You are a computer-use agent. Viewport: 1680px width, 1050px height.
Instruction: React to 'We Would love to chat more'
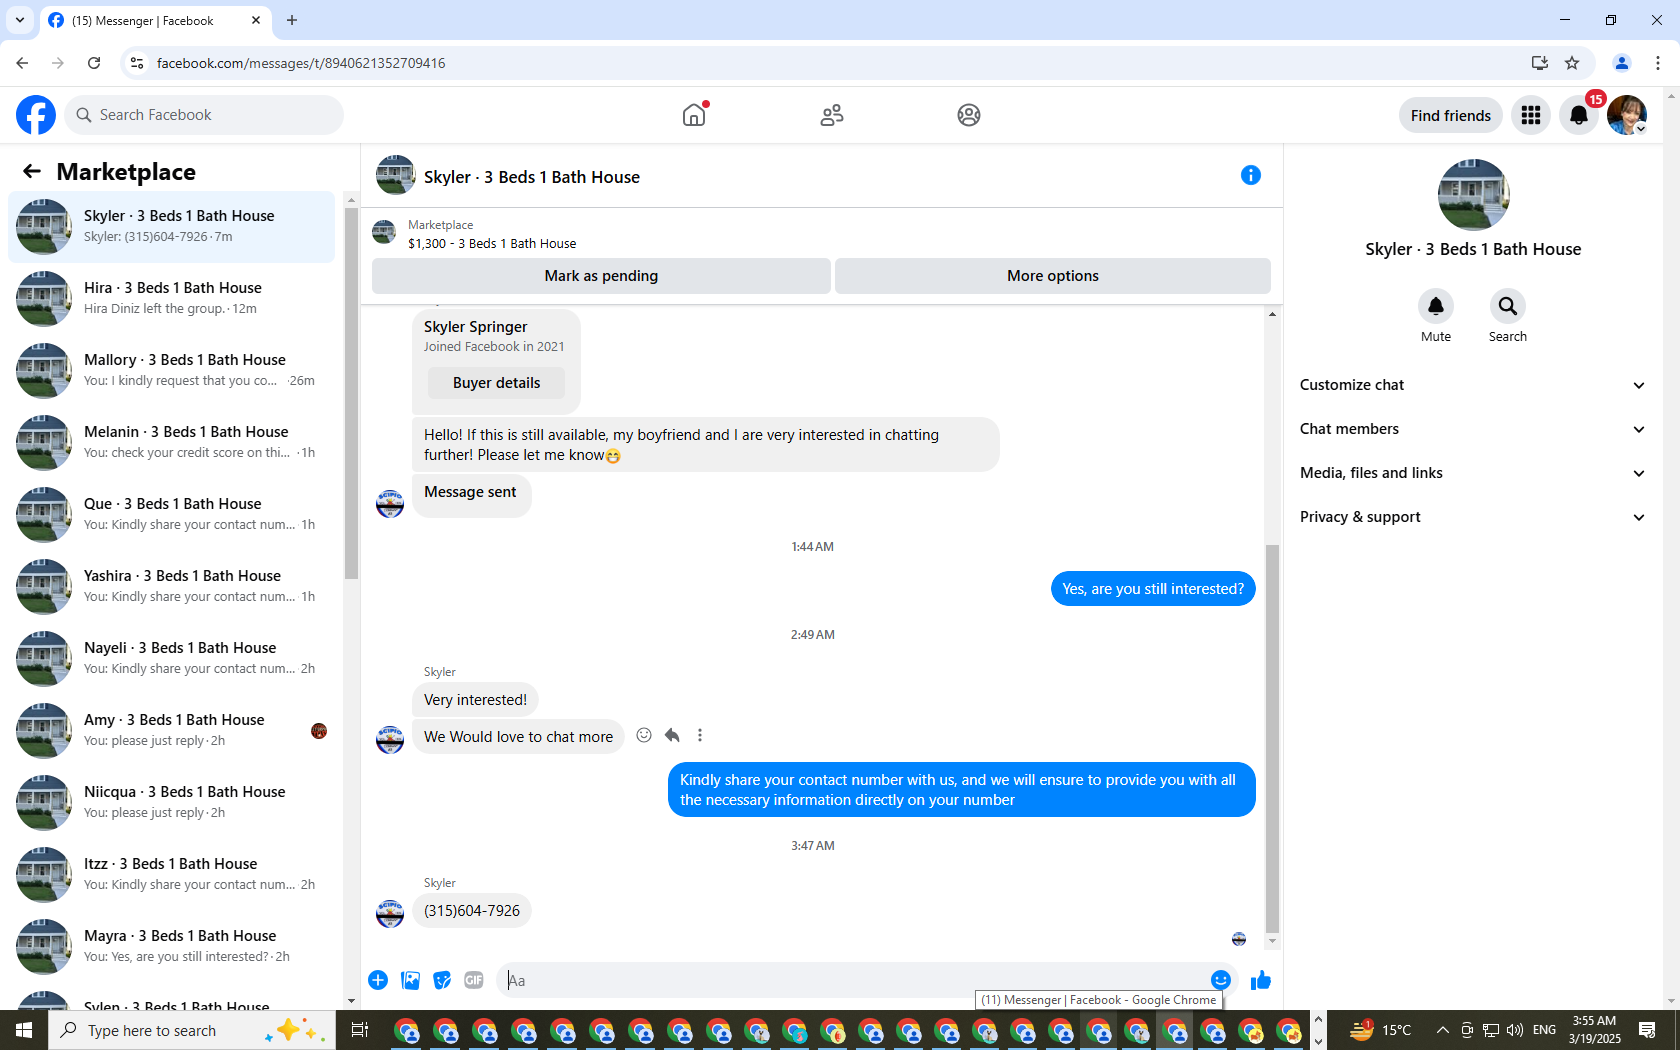(x=644, y=736)
